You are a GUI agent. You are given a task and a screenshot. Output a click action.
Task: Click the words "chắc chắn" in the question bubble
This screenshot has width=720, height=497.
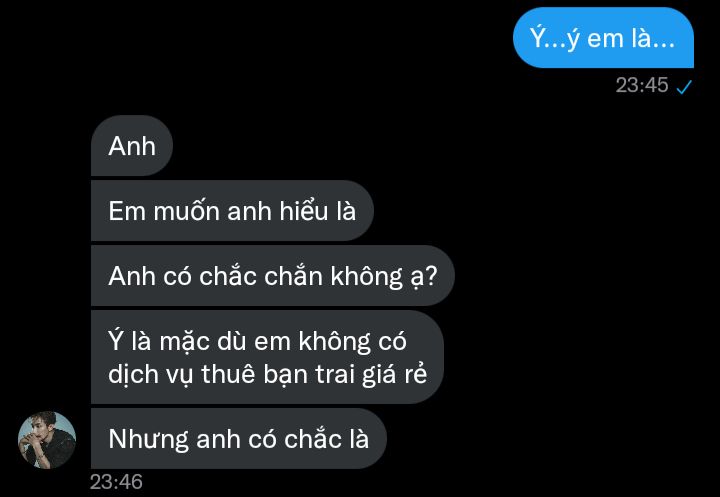tap(261, 276)
